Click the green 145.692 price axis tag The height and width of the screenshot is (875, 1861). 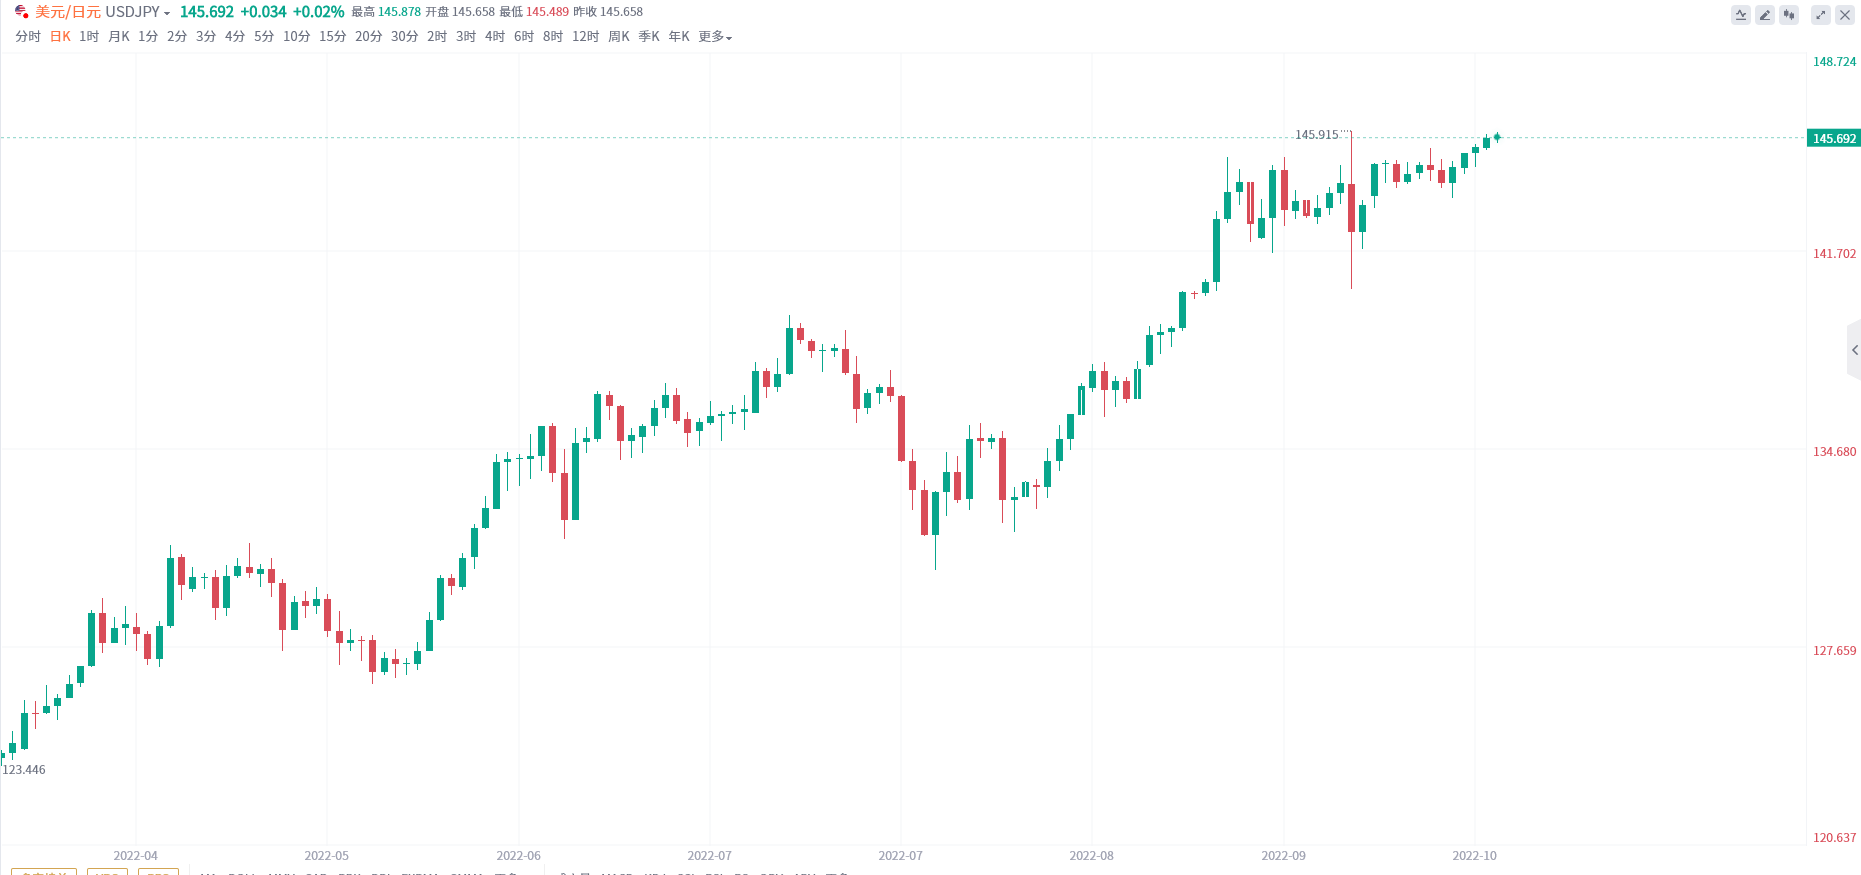(x=1834, y=139)
